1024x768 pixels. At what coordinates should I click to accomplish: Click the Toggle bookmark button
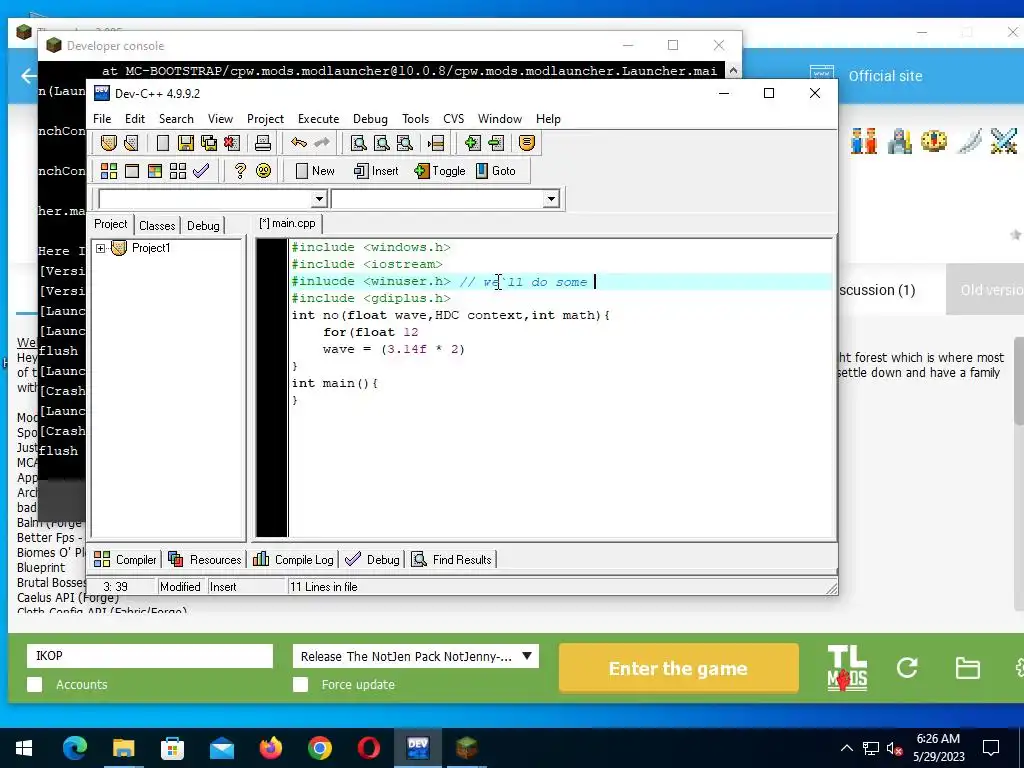440,171
